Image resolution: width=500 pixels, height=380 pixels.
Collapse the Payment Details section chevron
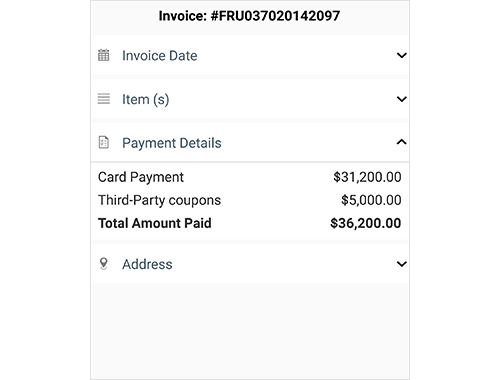tap(402, 142)
